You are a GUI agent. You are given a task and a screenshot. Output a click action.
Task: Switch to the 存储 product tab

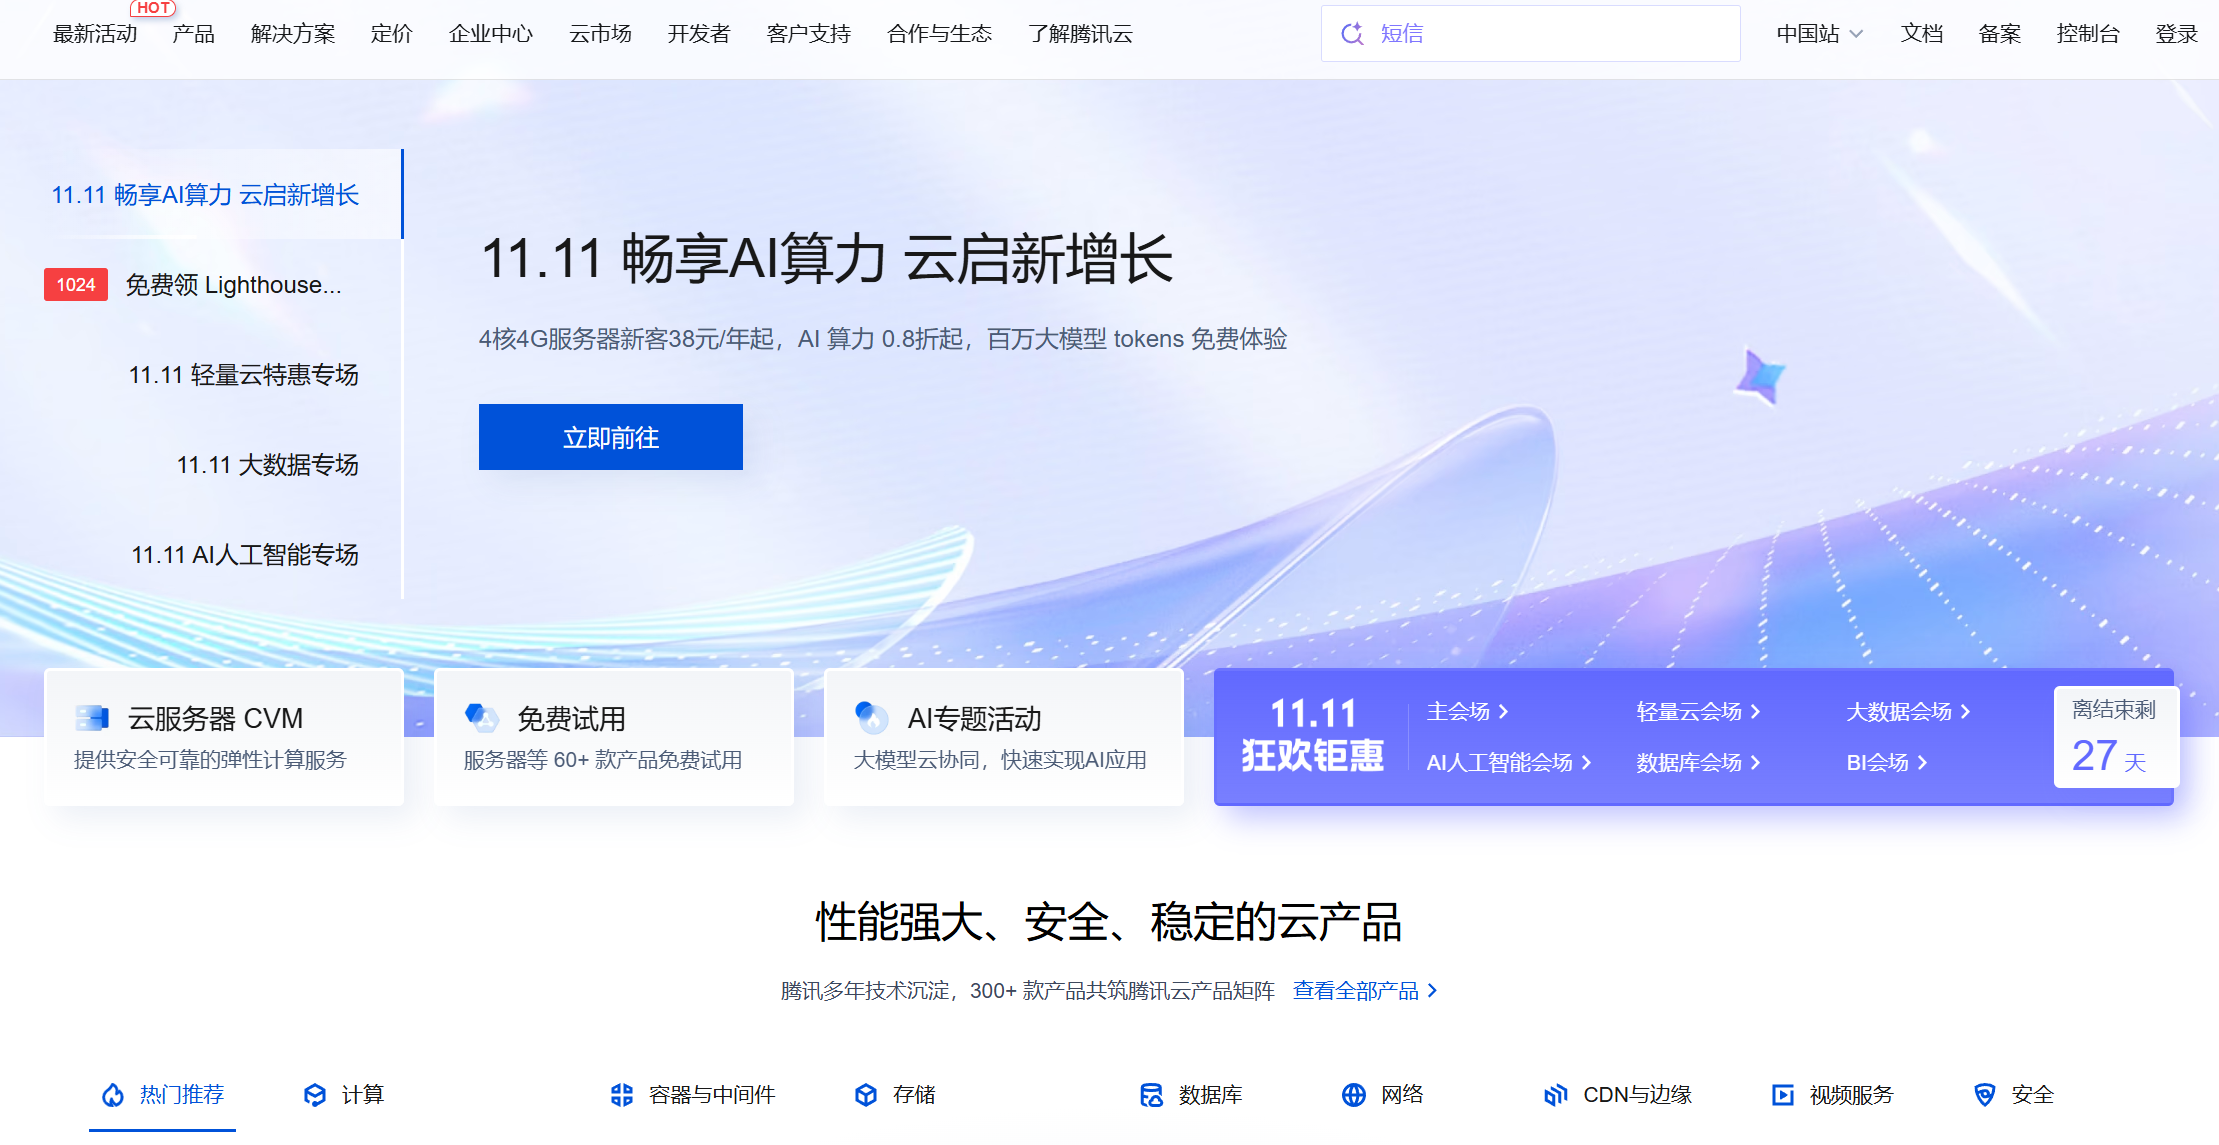pyautogui.click(x=895, y=1095)
